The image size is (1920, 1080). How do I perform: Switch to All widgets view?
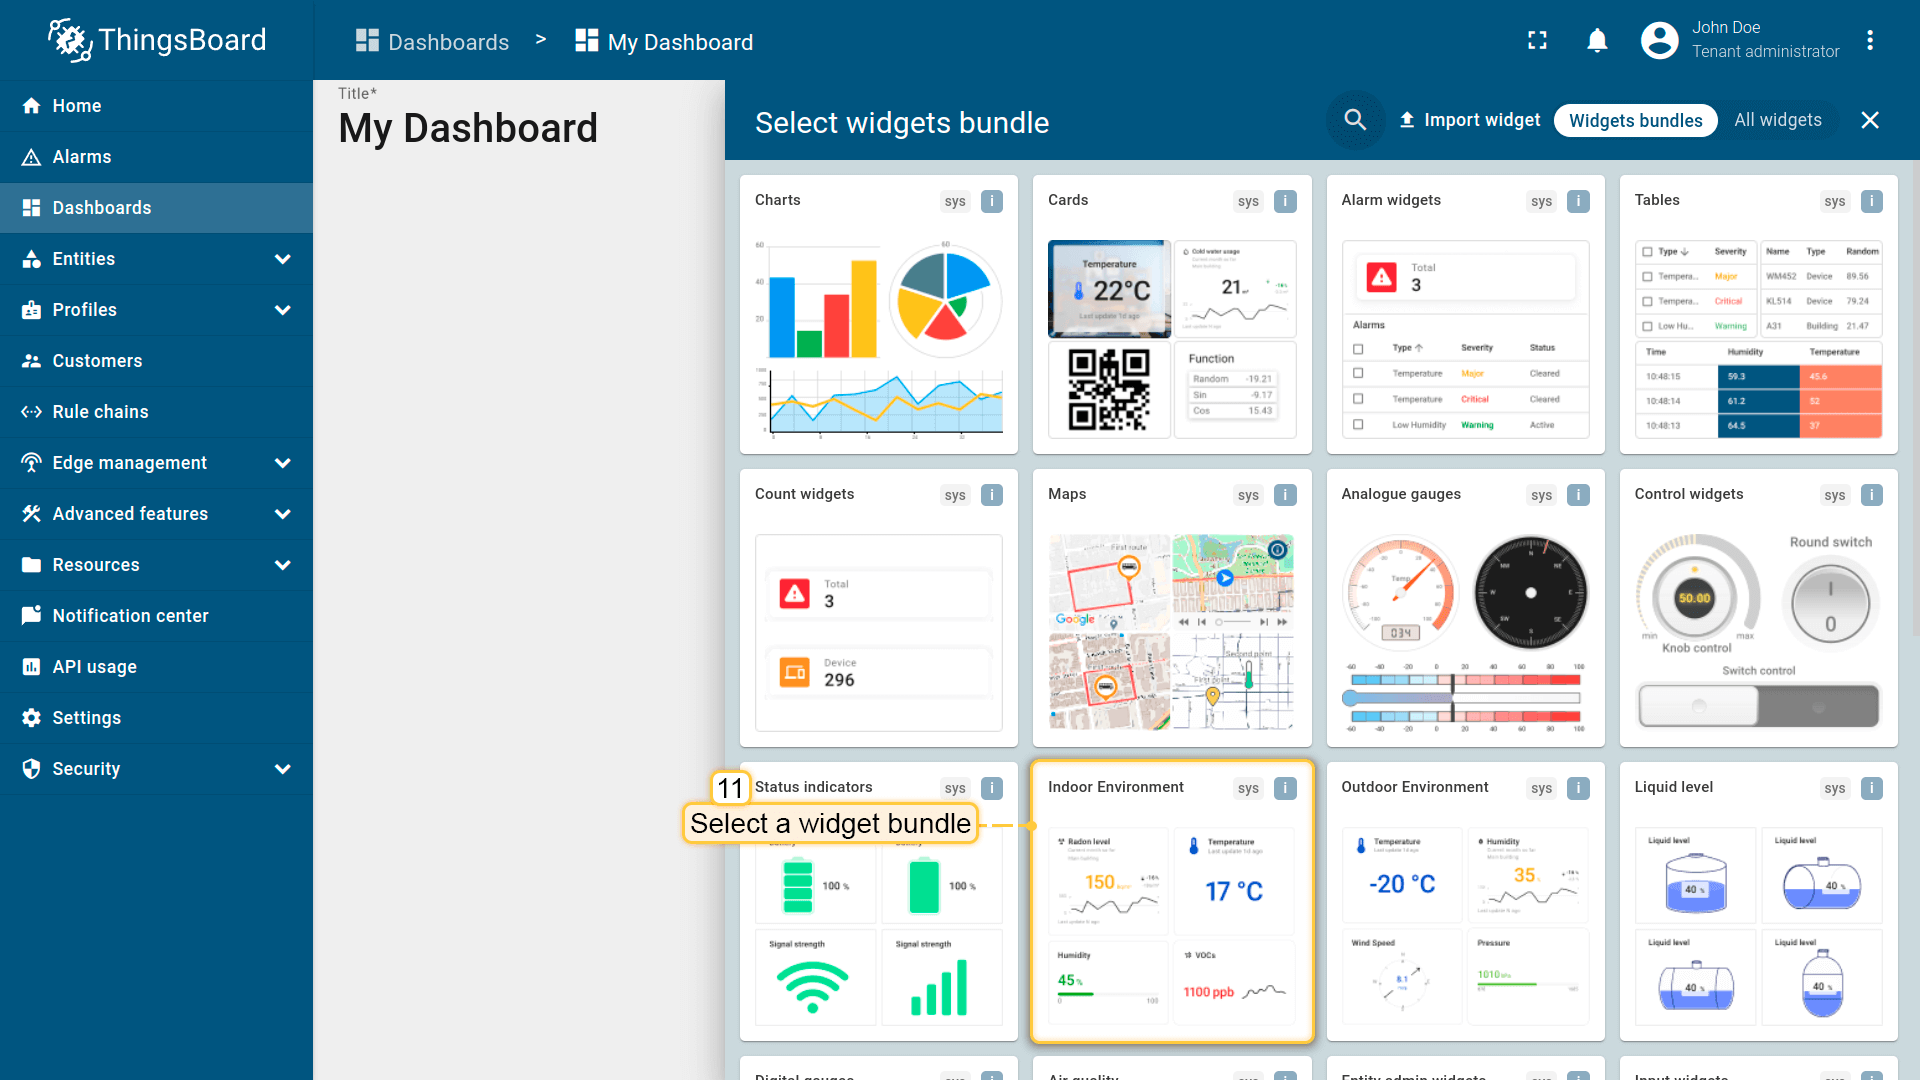(1777, 120)
